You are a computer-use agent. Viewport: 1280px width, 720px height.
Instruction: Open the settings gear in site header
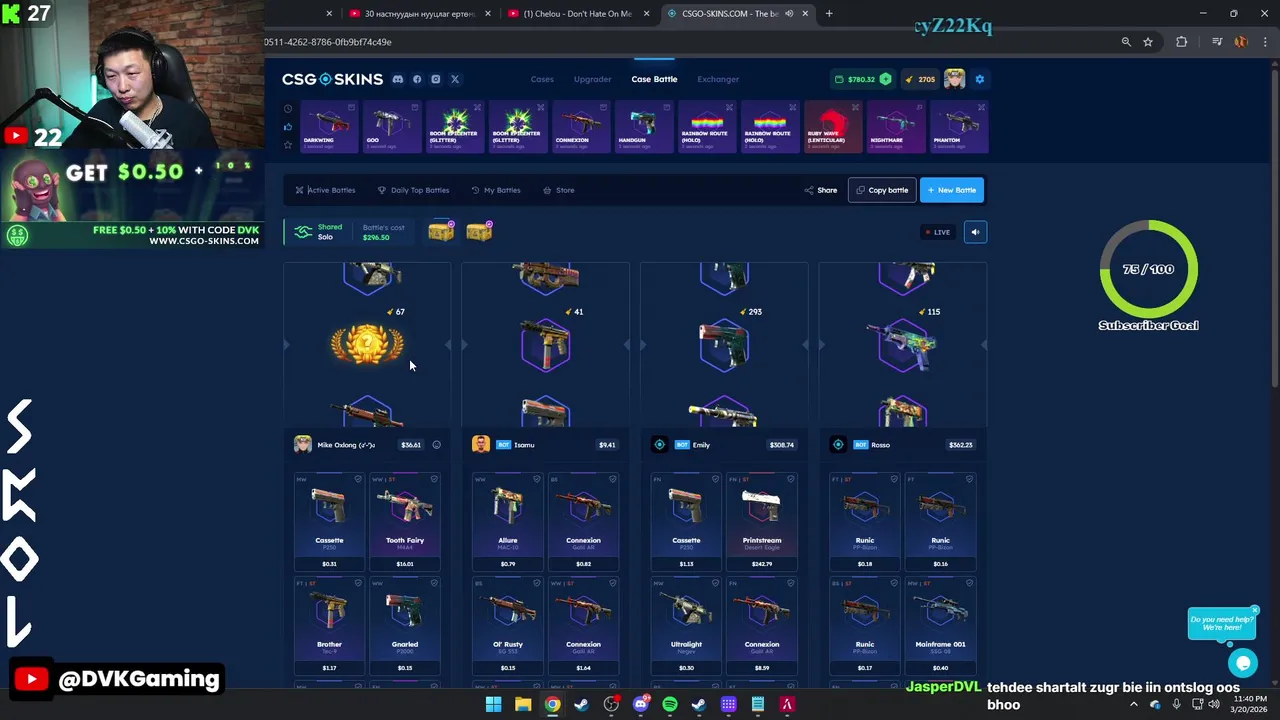(x=979, y=79)
